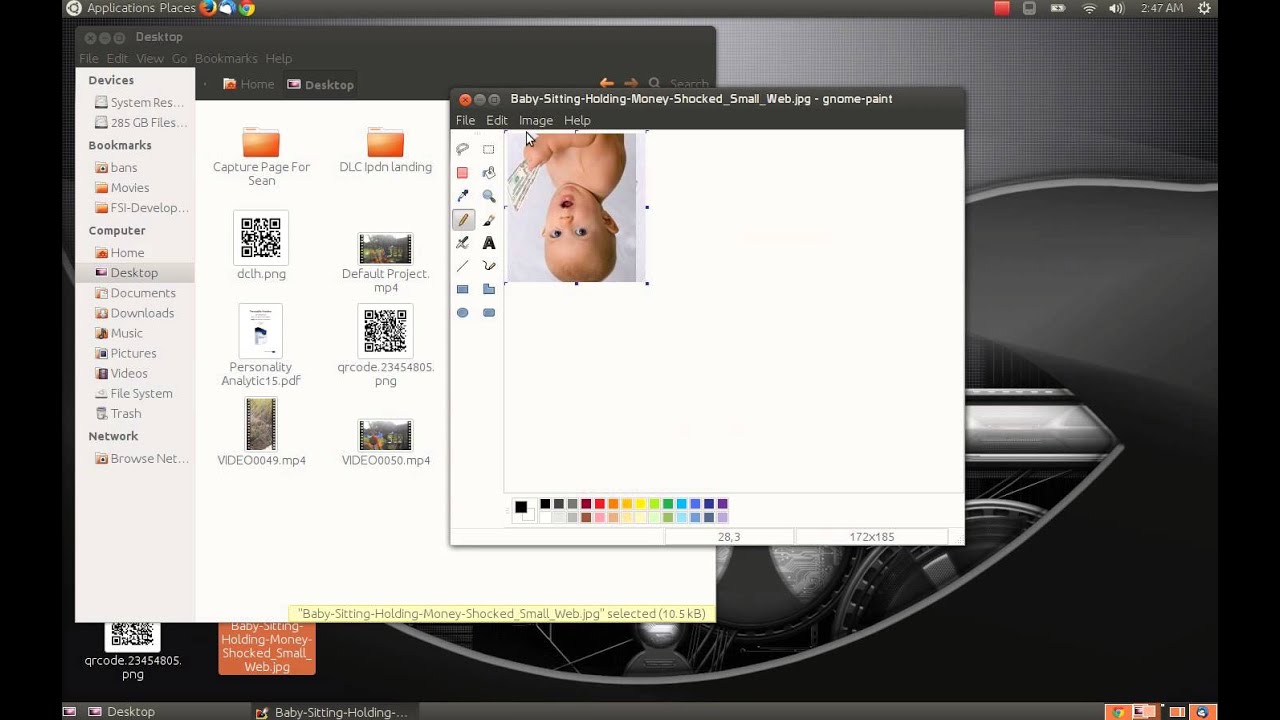Open gnome-paint Image menu
This screenshot has width=1280, height=720.
coord(535,120)
